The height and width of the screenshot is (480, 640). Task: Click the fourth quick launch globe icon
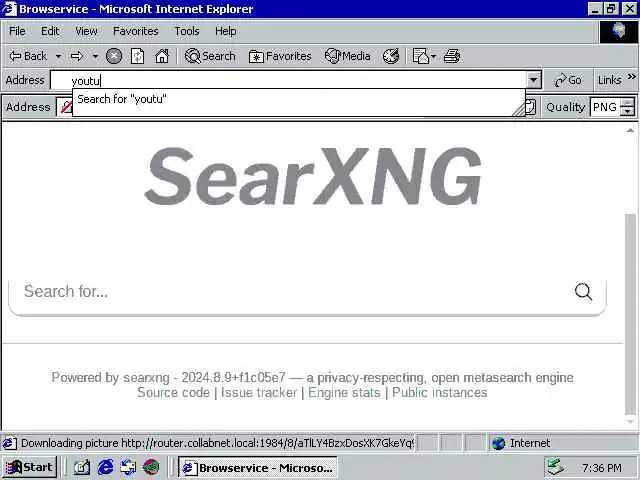click(151, 467)
